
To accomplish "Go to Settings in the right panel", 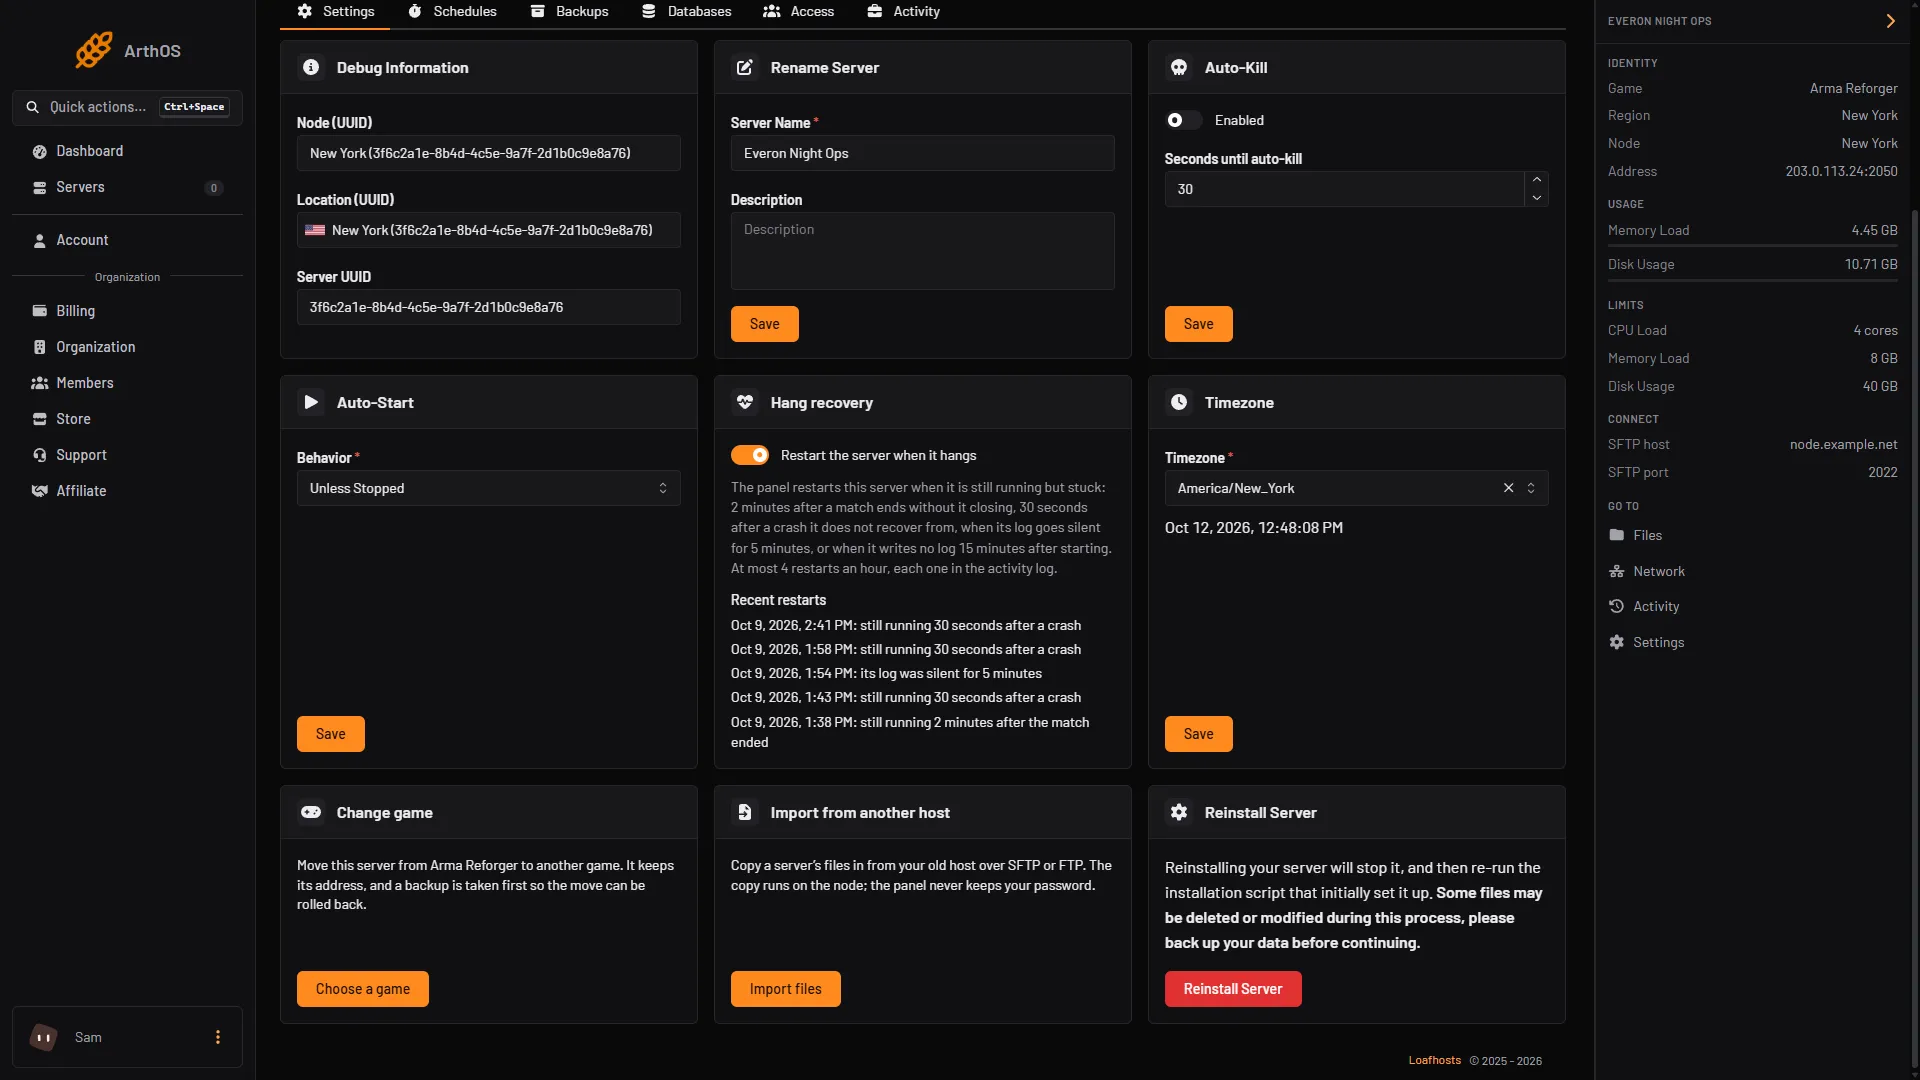I will pos(1646,642).
